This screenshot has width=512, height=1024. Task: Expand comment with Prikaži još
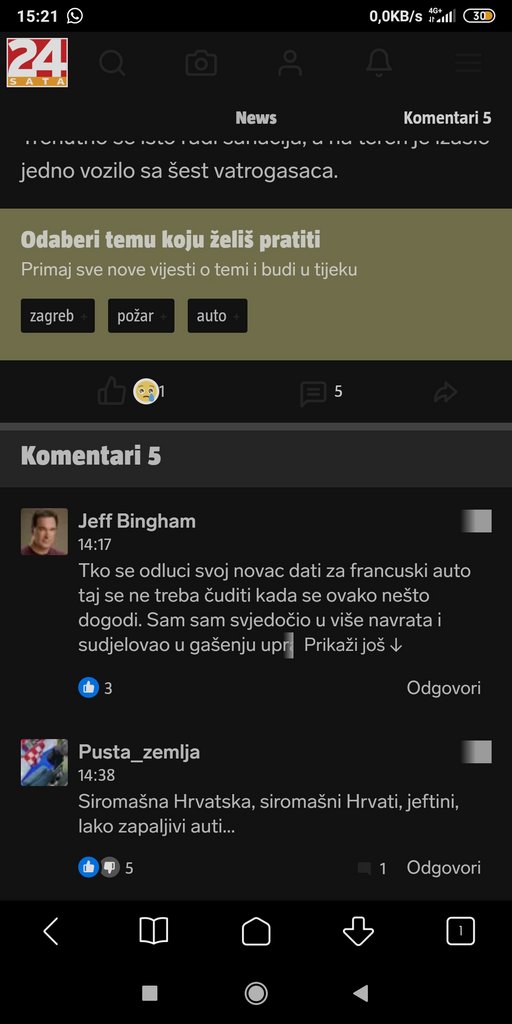(x=353, y=646)
